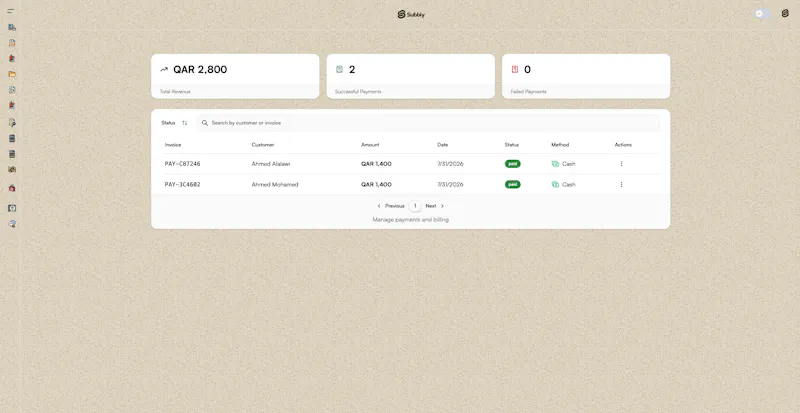Open the hamburger menu in the sidebar
The height and width of the screenshot is (413, 800).
(x=11, y=11)
